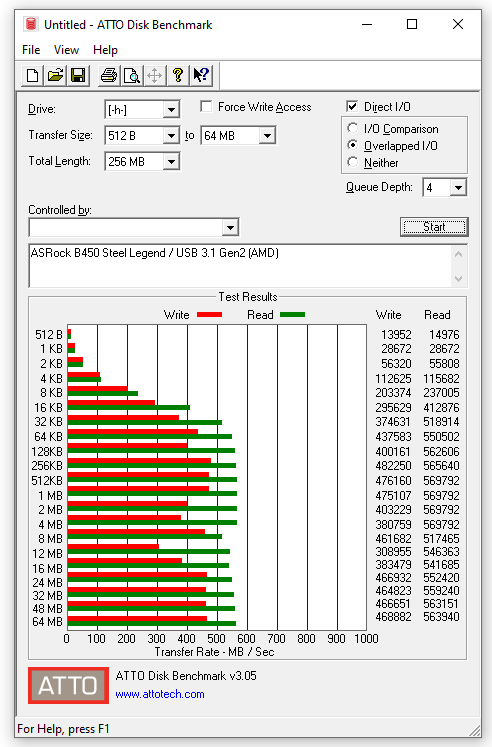Expand Transfer Size maximum 64 MB dropdown
This screenshot has width=492, height=747.
click(267, 136)
